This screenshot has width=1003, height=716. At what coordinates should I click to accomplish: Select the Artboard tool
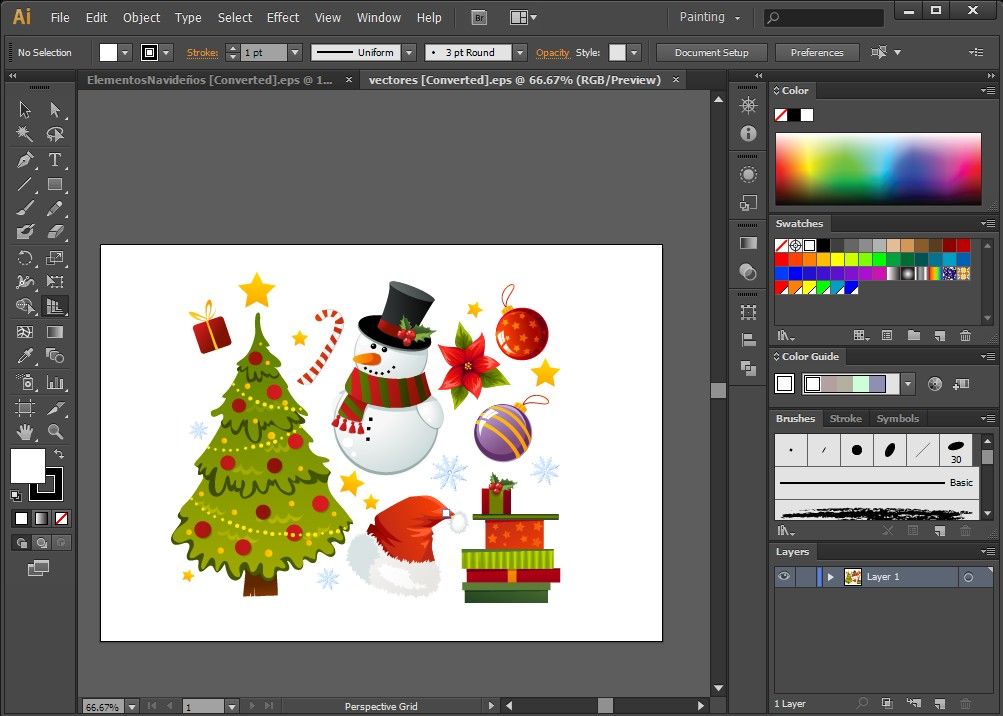point(24,408)
